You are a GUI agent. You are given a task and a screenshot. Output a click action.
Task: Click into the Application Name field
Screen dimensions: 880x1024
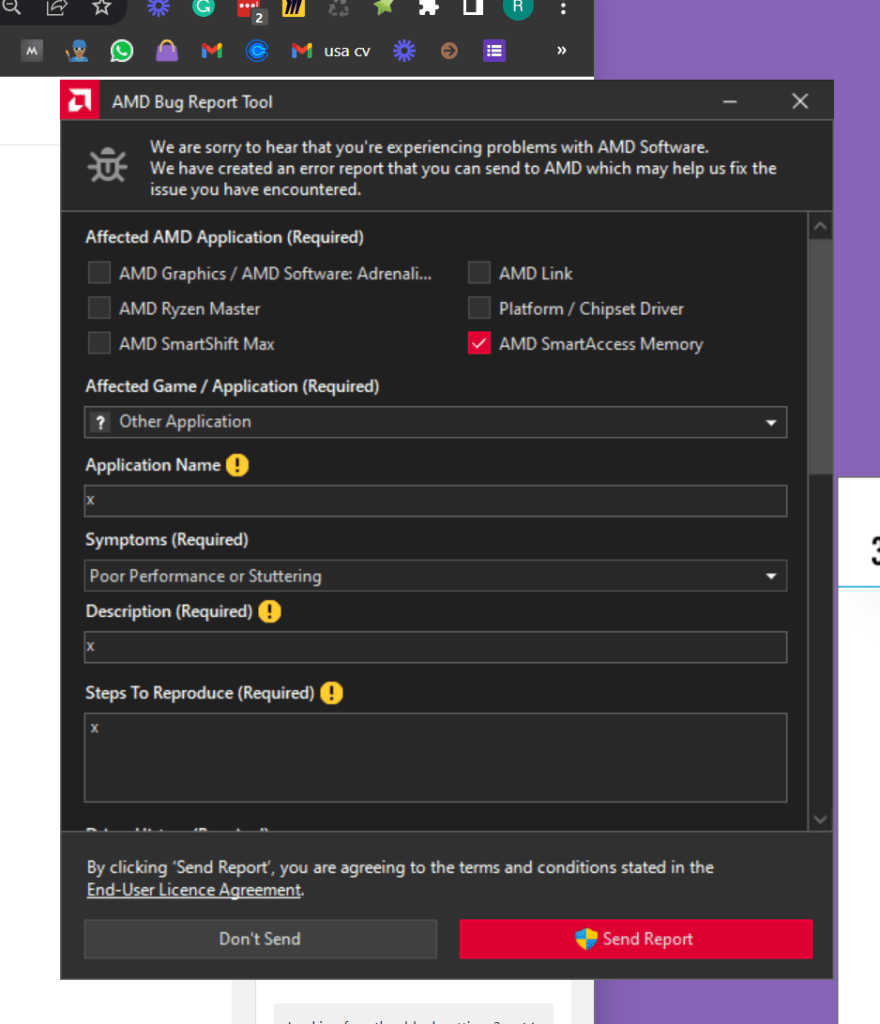pyautogui.click(x=435, y=501)
